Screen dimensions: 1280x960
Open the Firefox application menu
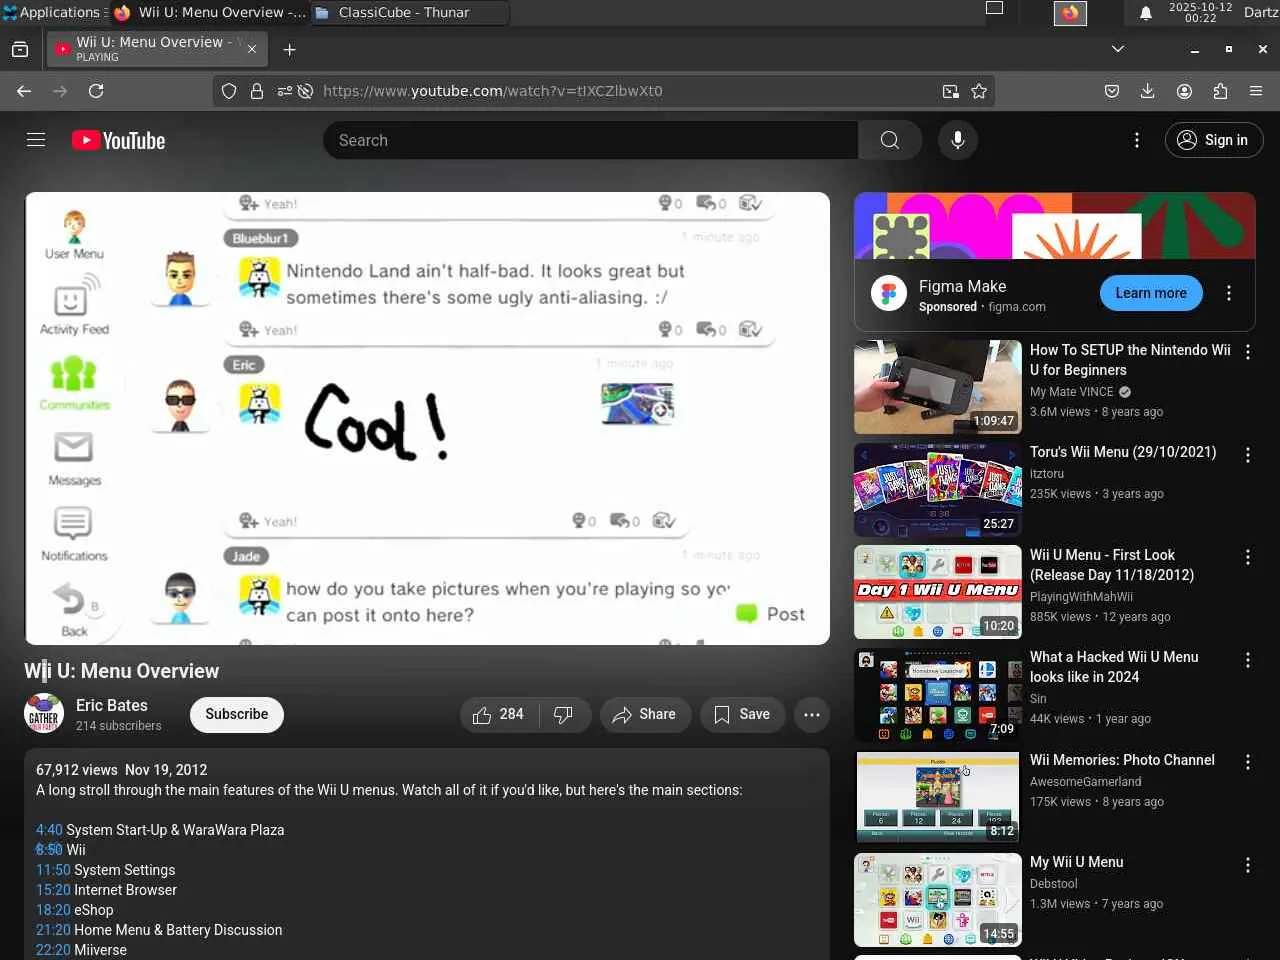(1256, 91)
